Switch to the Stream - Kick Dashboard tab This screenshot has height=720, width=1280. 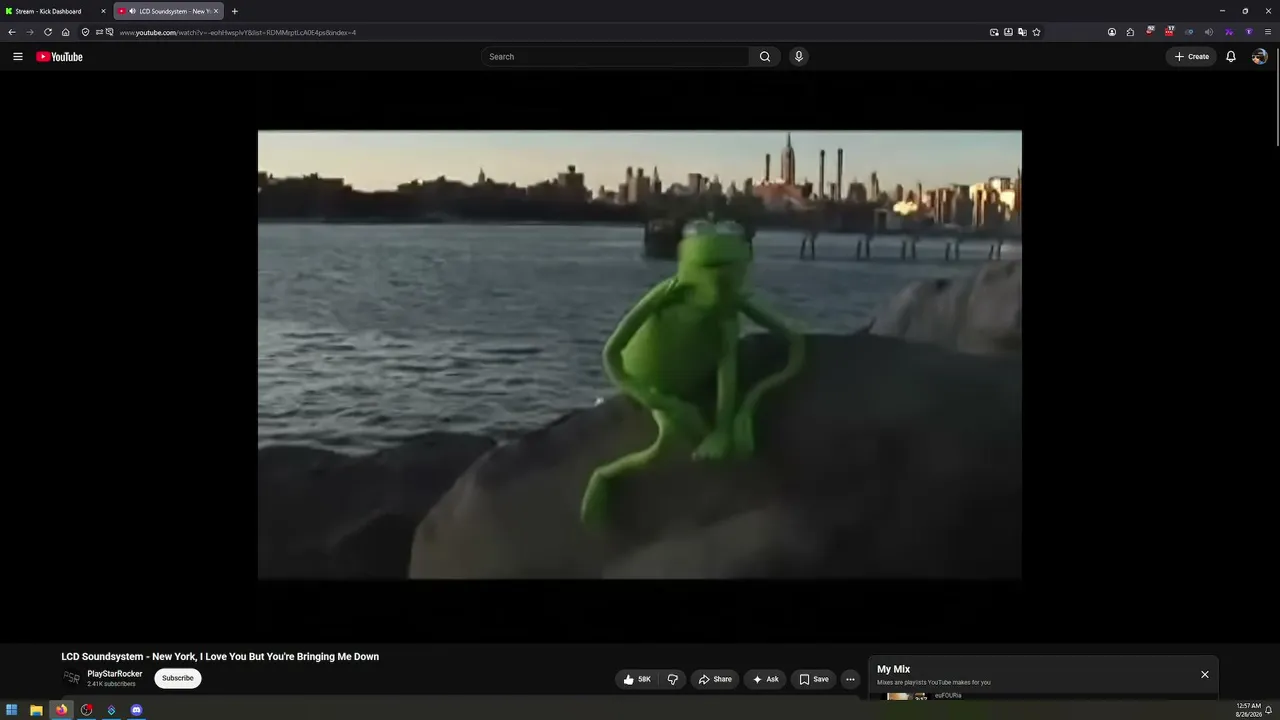pyautogui.click(x=55, y=11)
